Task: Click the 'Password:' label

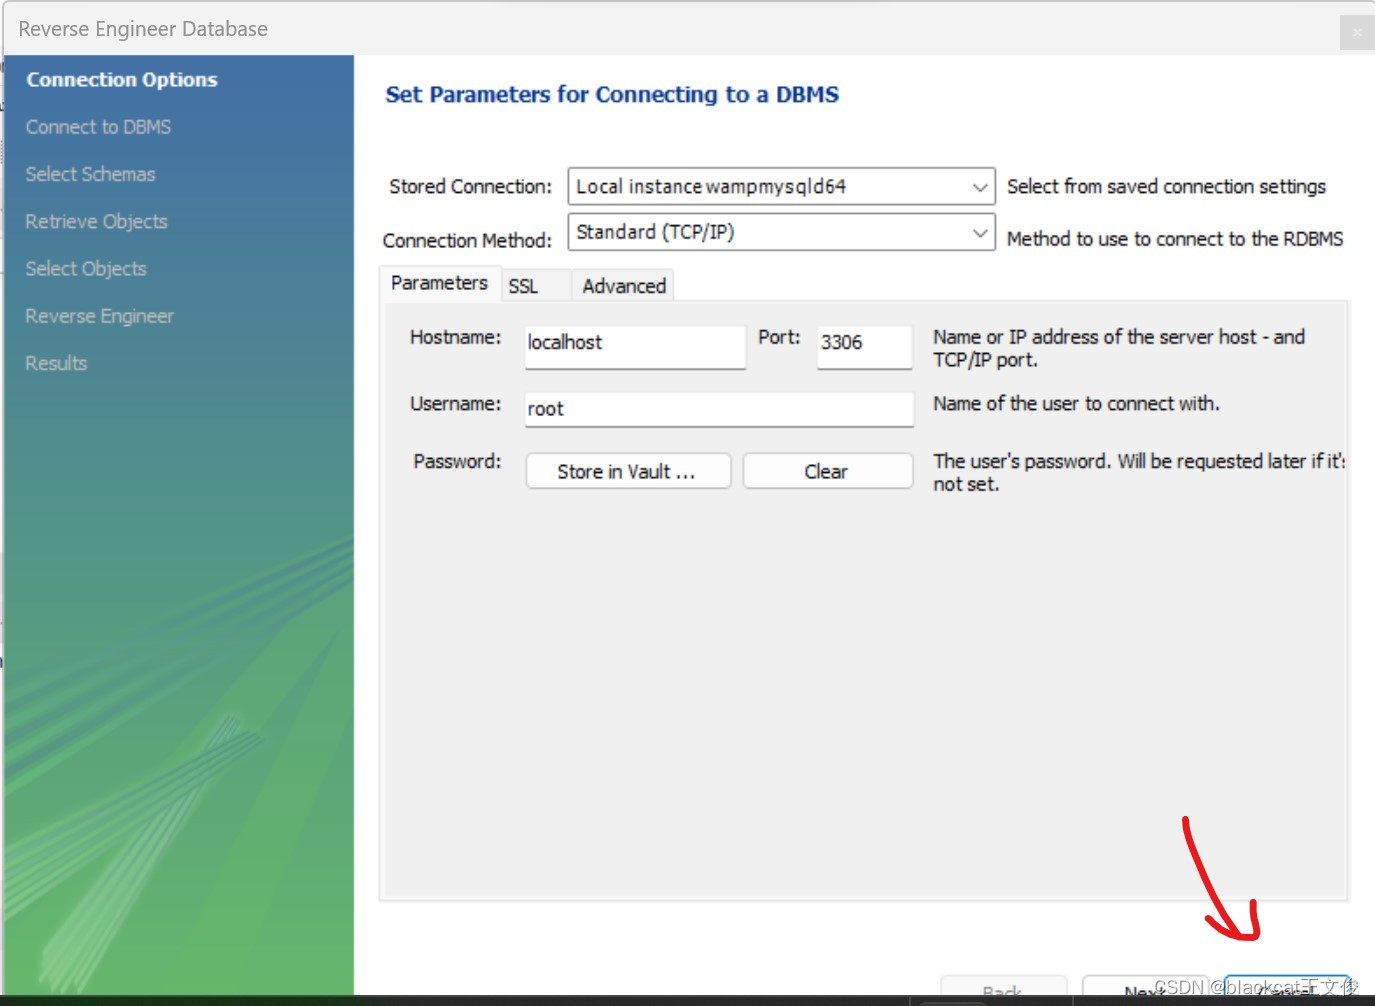Action: (x=457, y=461)
